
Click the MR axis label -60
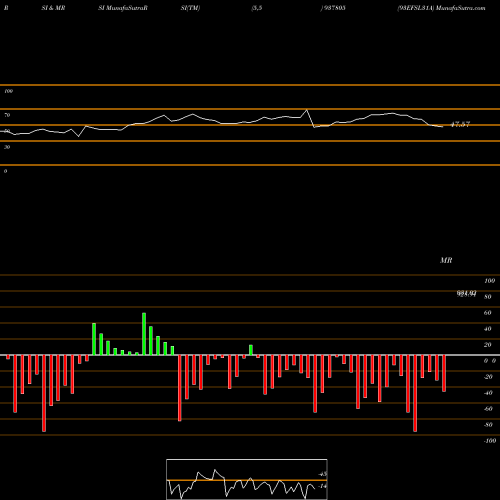coord(488,409)
